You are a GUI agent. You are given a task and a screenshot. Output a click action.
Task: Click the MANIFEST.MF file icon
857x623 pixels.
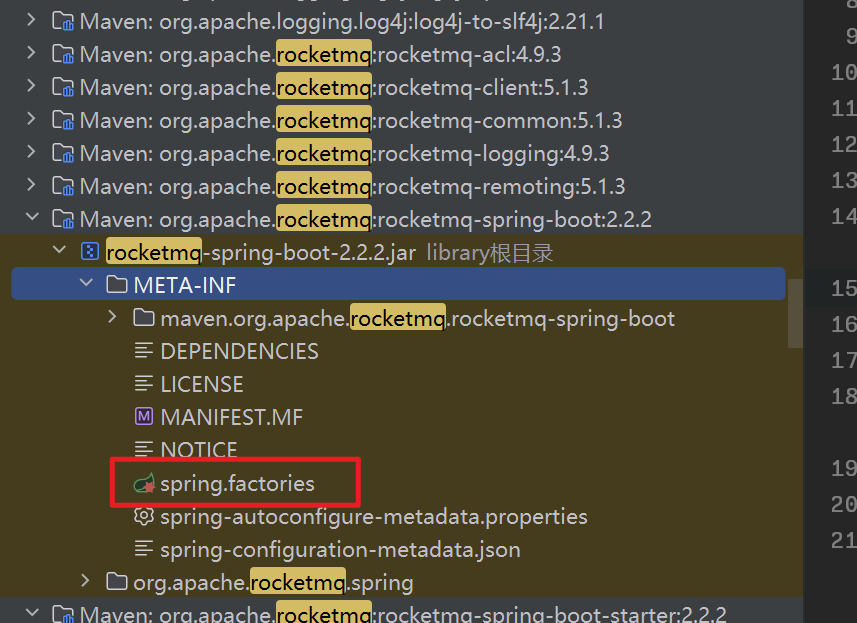[x=142, y=417]
